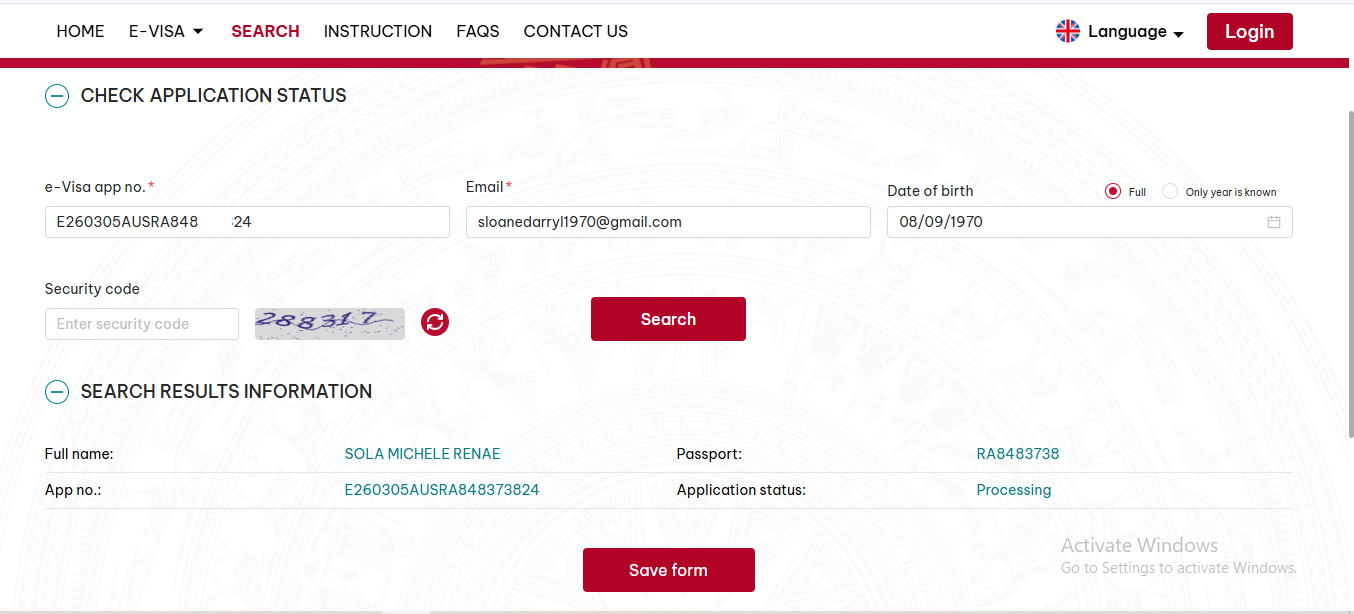Collapse the Search Results Information section
Image resolution: width=1354 pixels, height=614 pixels.
pyautogui.click(x=57, y=392)
